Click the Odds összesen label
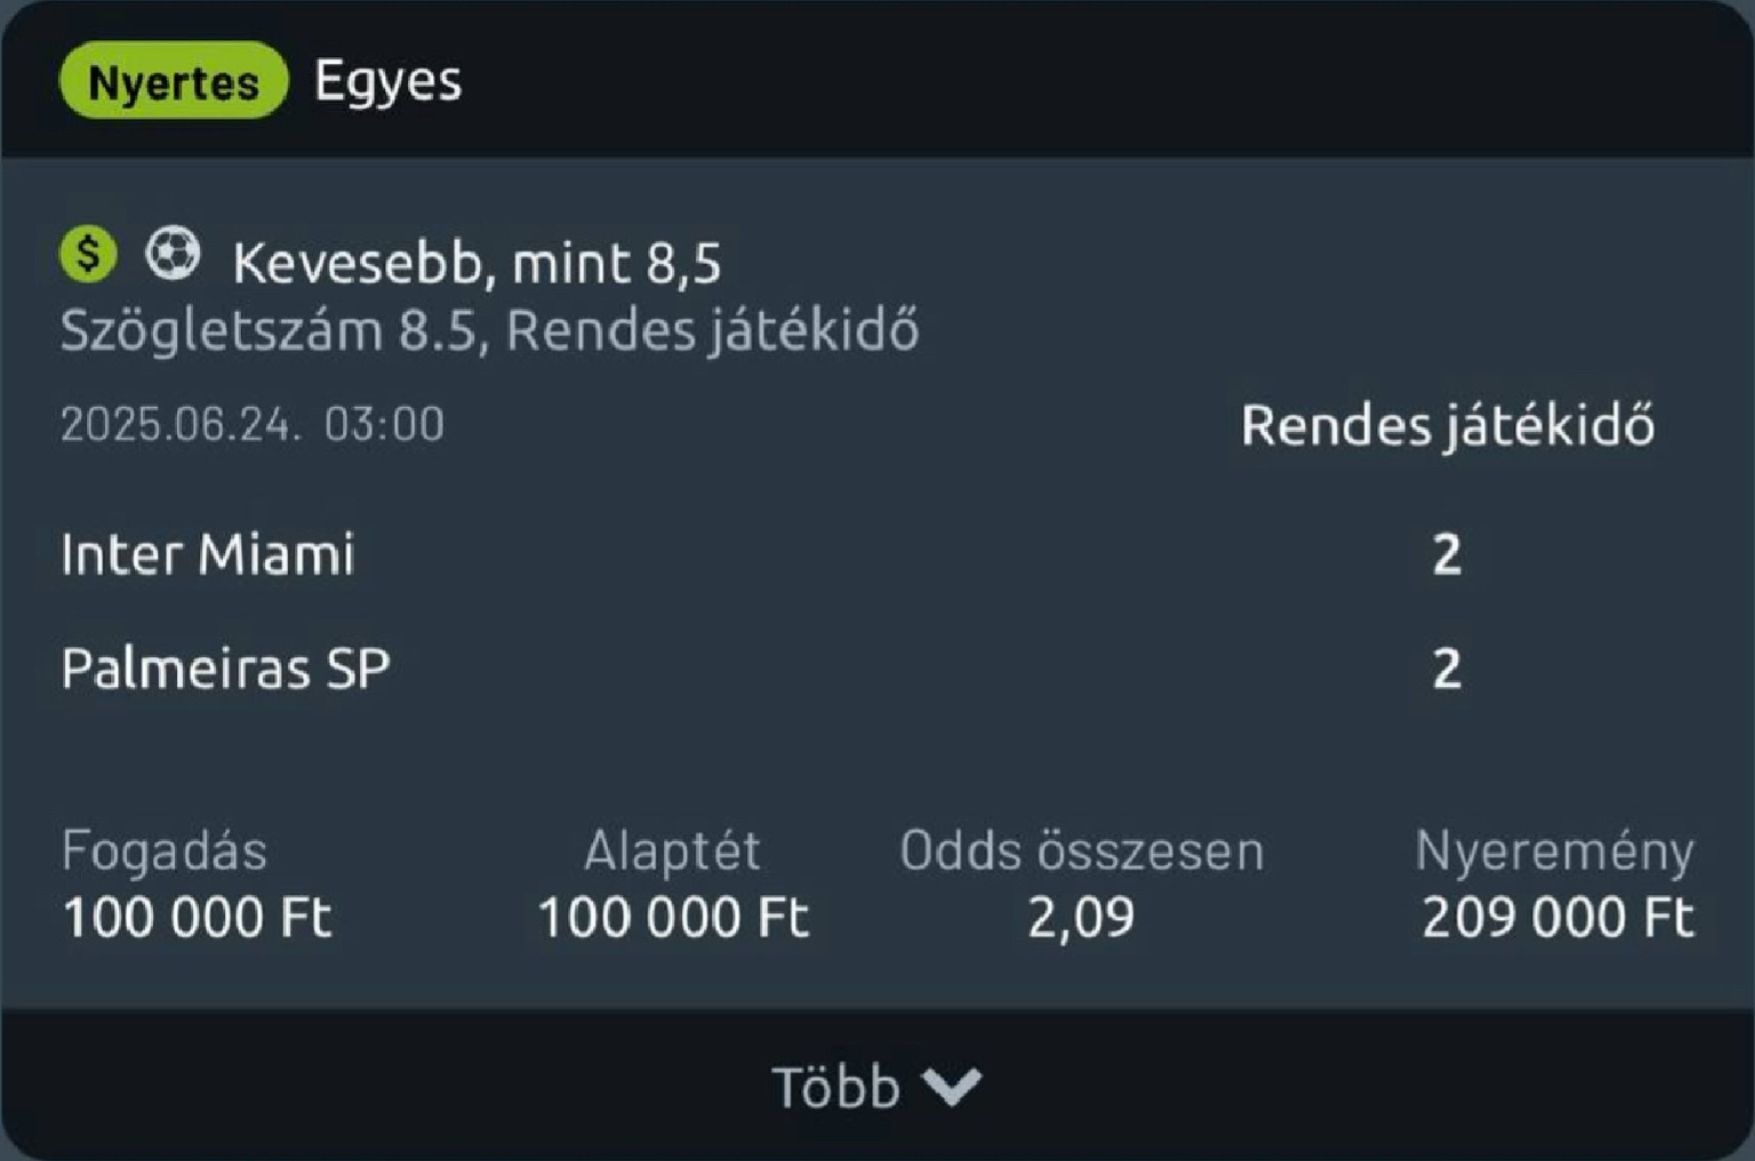The width and height of the screenshot is (1755, 1161). pos(1081,851)
